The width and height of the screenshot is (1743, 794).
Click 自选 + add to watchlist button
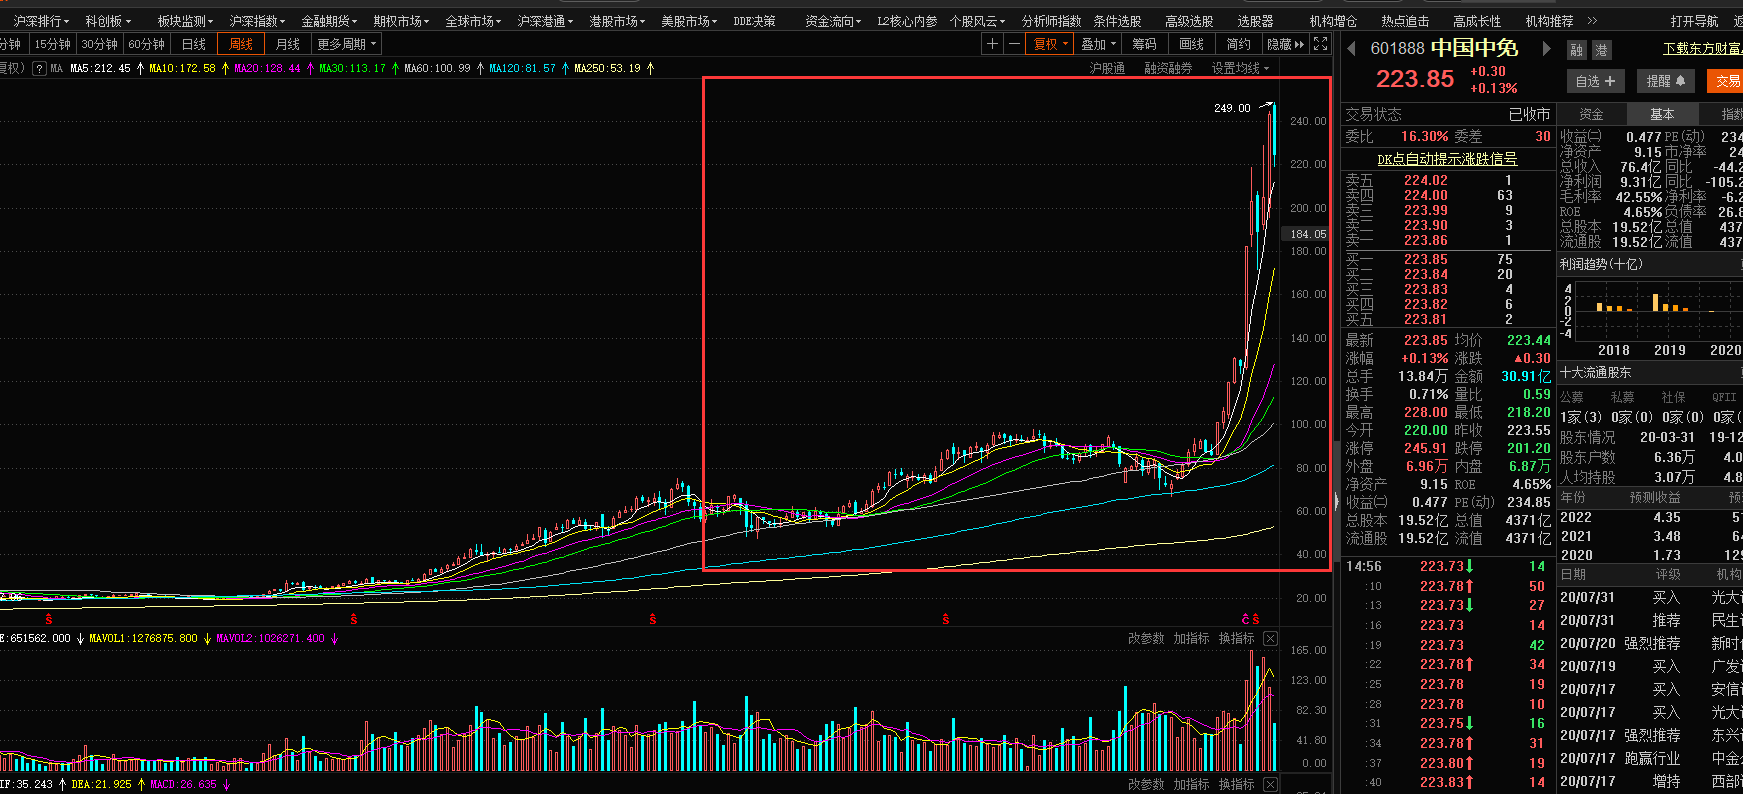(1595, 81)
